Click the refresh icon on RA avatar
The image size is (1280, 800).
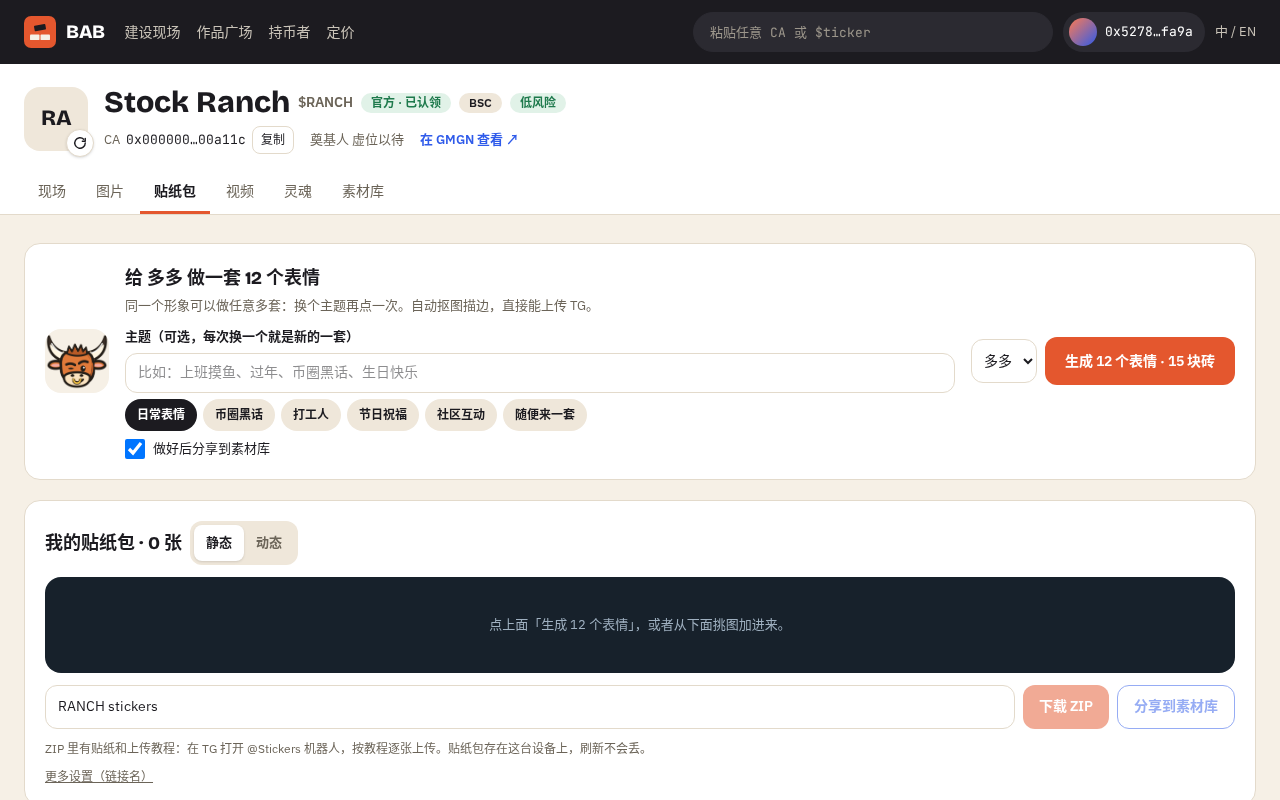coord(80,143)
